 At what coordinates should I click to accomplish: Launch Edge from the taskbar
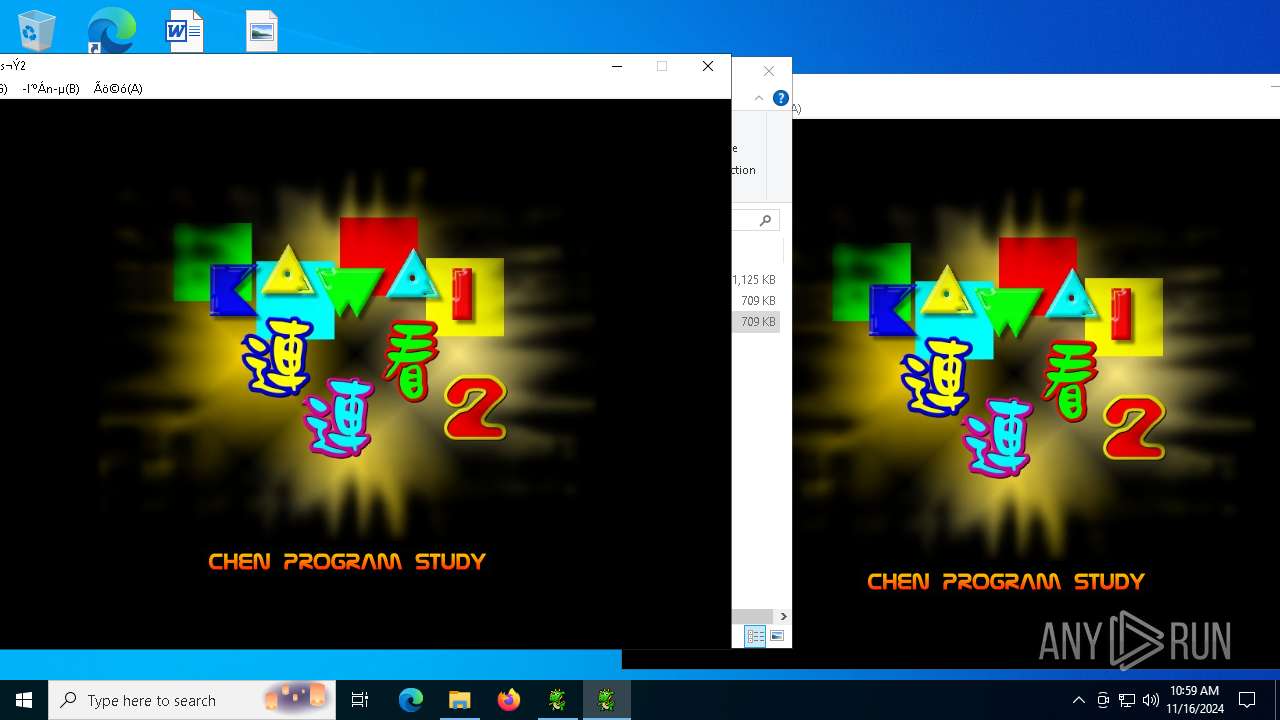(411, 700)
